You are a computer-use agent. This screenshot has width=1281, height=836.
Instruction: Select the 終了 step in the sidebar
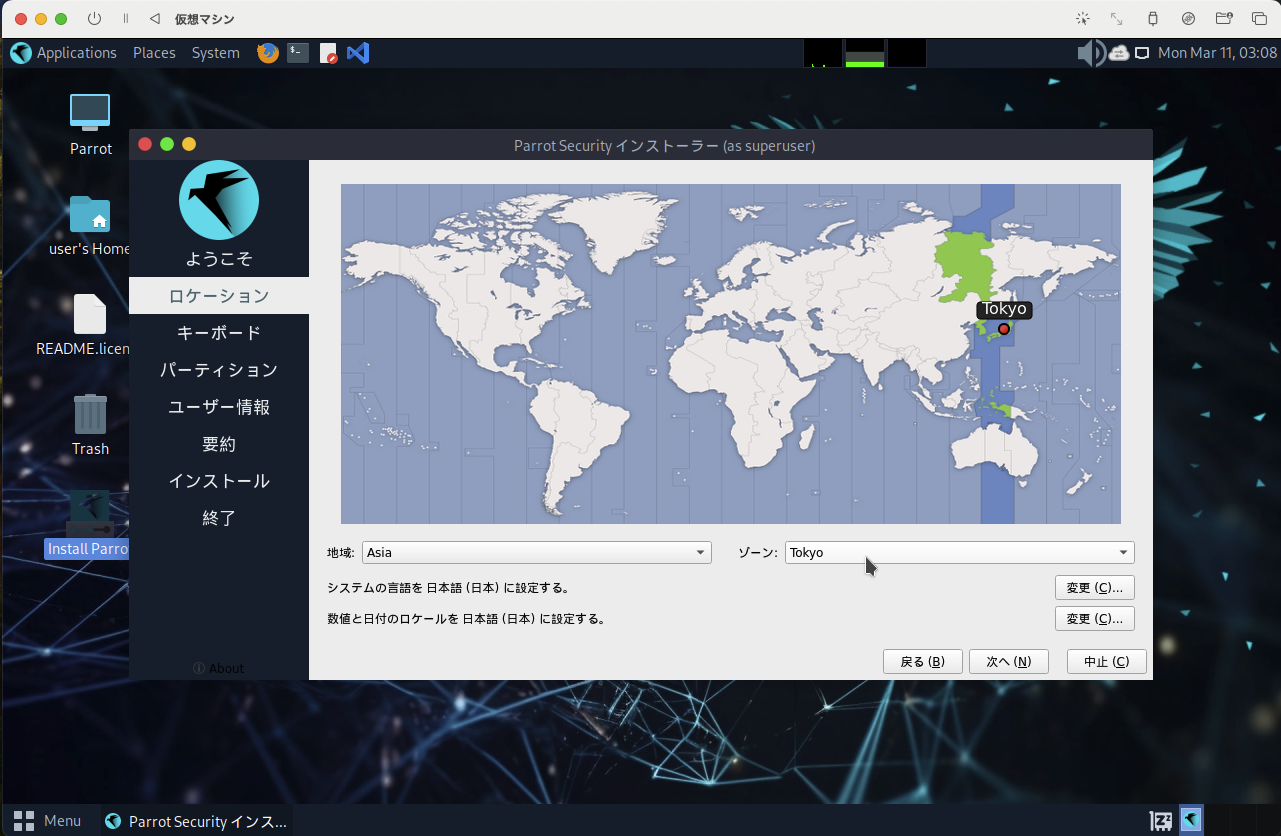(x=219, y=518)
